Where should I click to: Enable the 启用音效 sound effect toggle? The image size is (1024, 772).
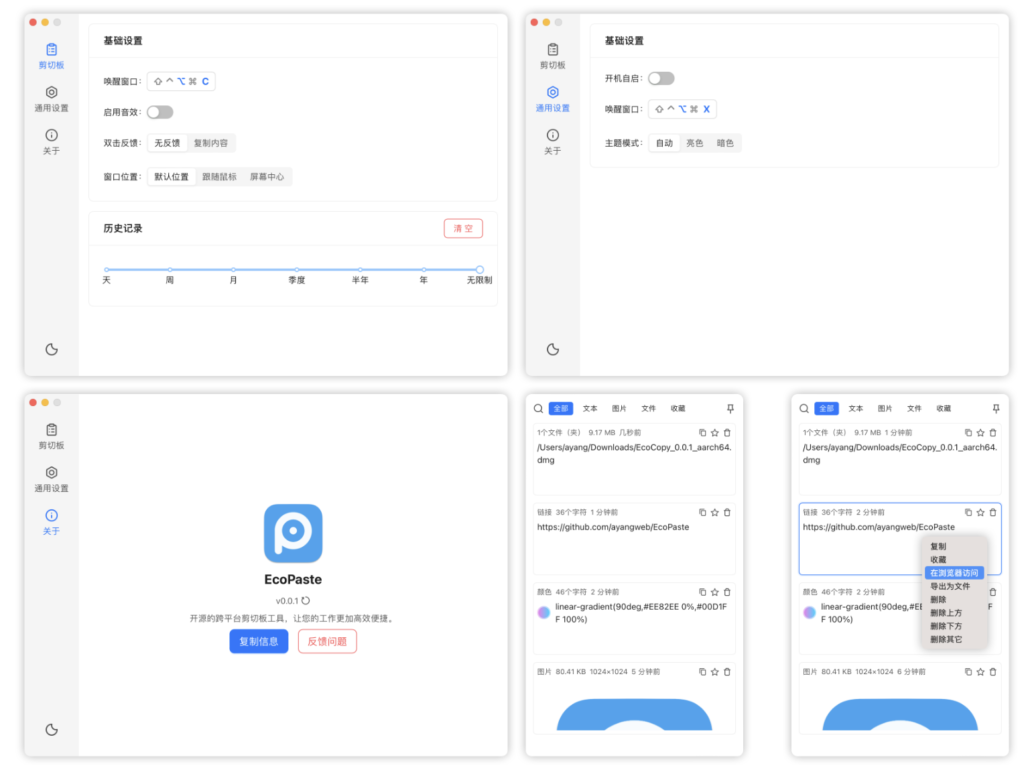coord(160,113)
